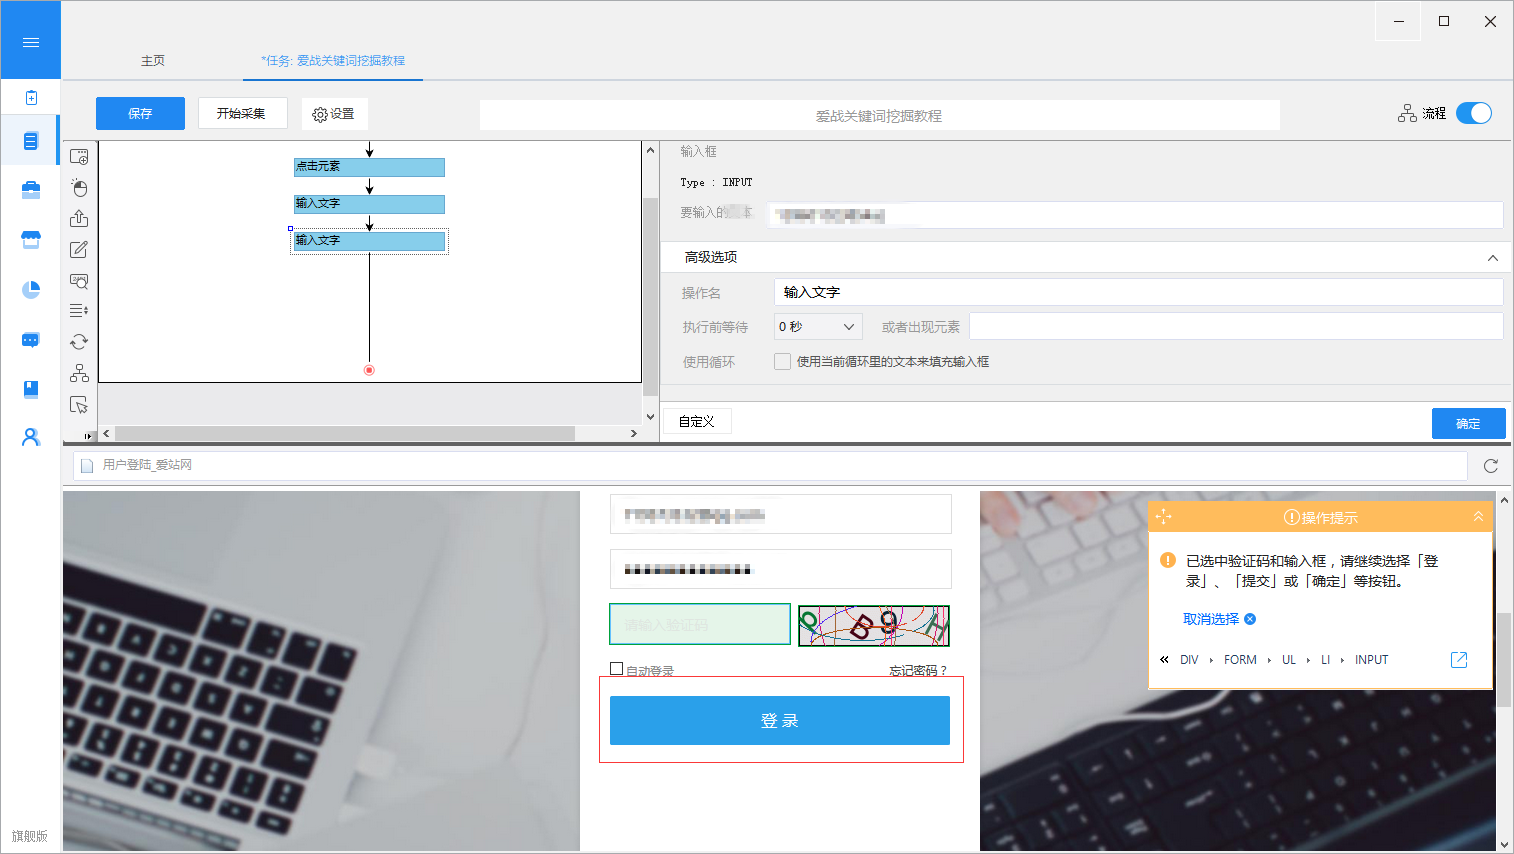Click FORM in the element path
Viewport: 1514px width, 854px height.
1240,660
